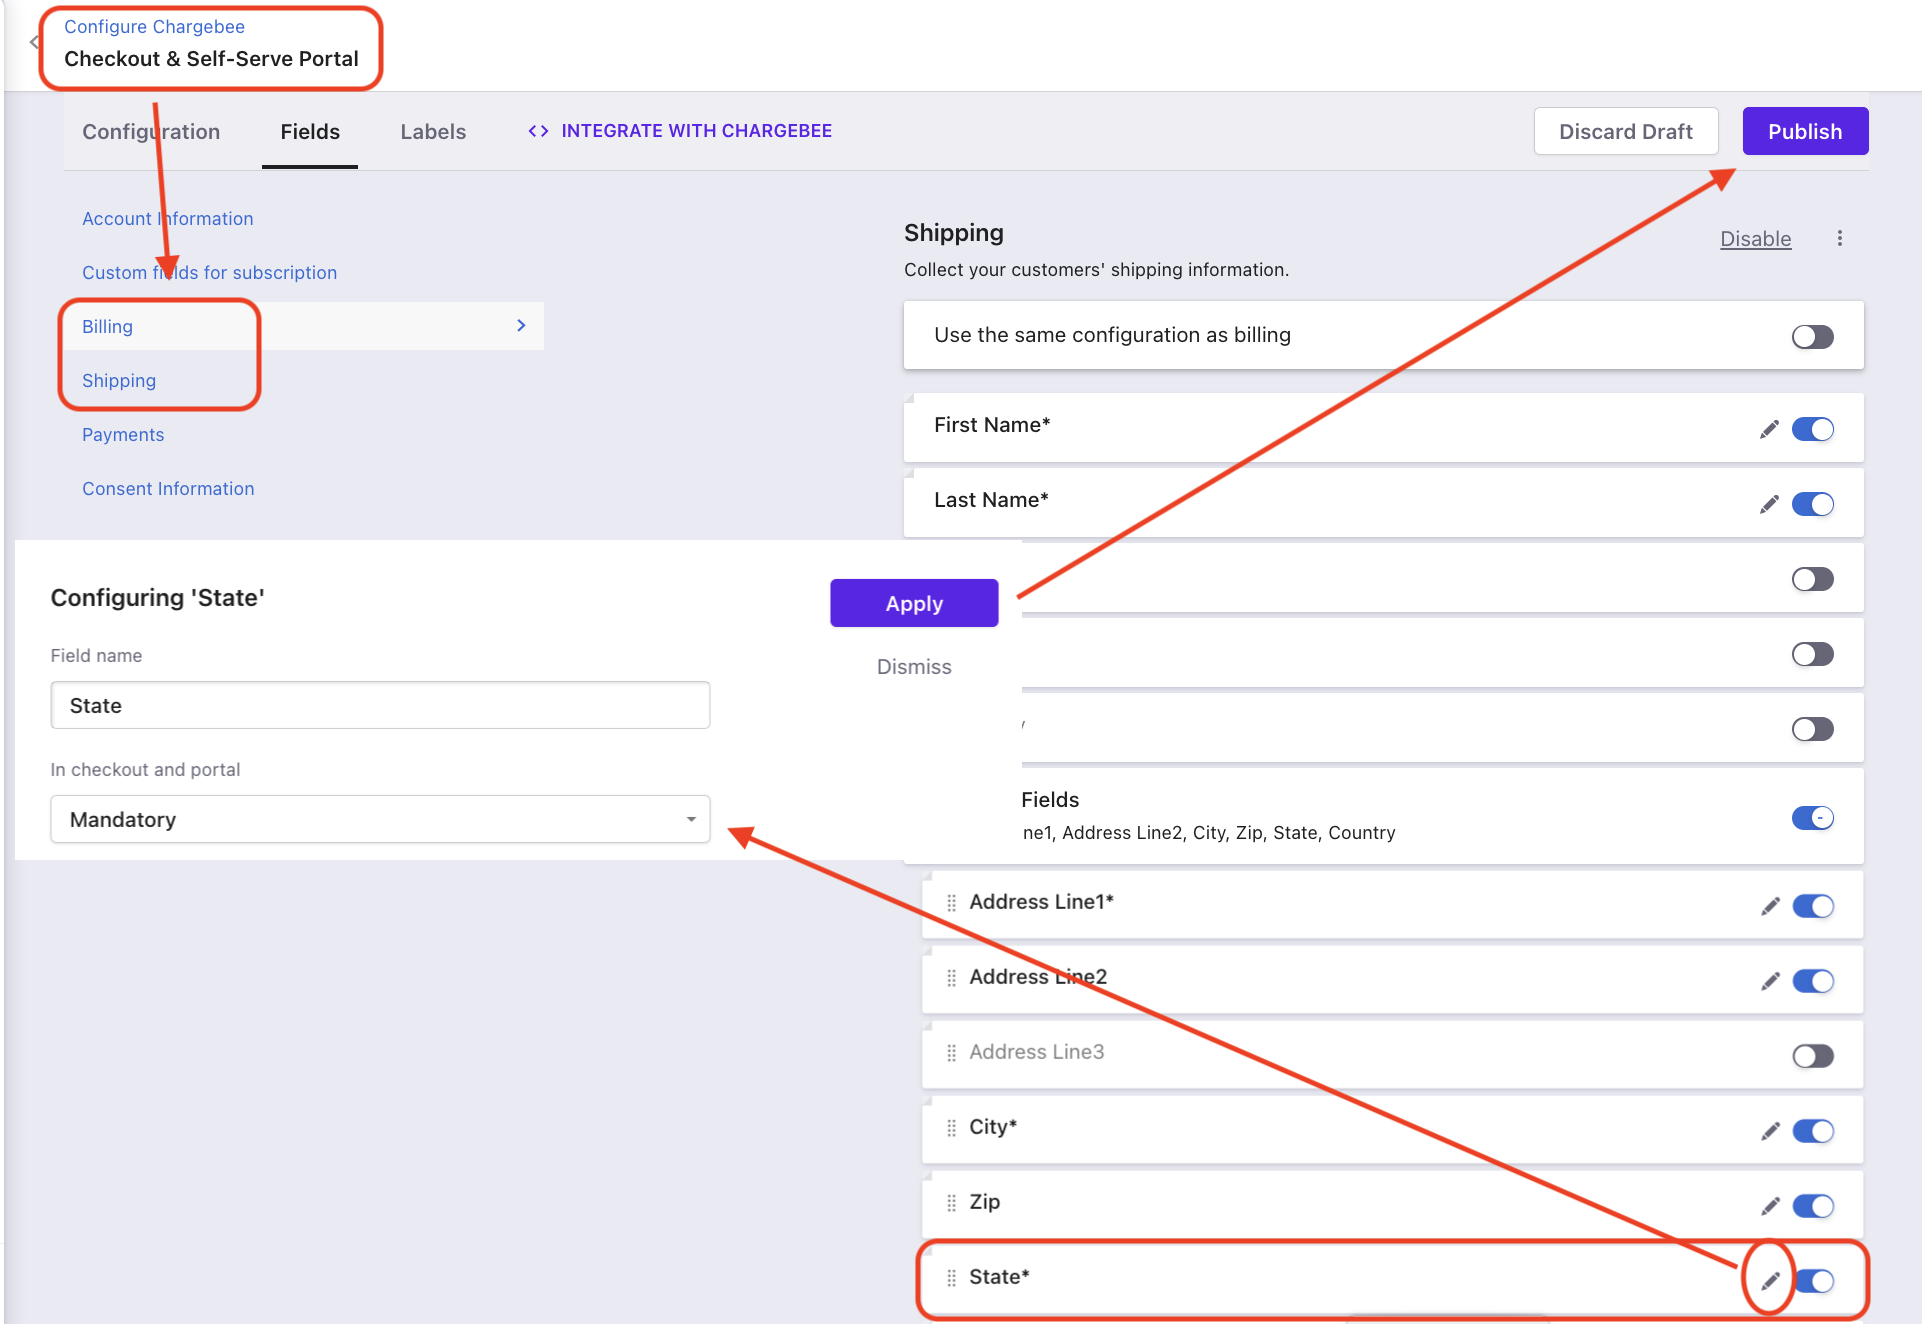
Task: Dismiss the Configuring State panel
Action: coord(914,667)
